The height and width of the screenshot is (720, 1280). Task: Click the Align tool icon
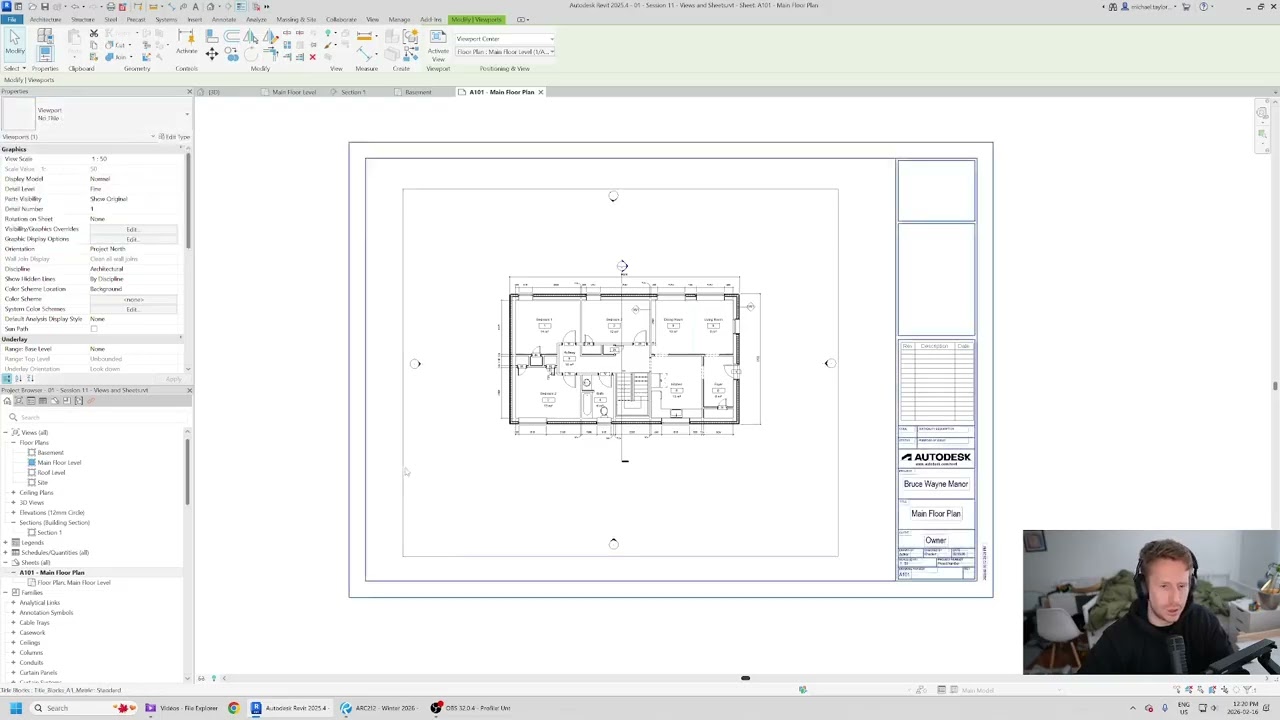[212, 36]
